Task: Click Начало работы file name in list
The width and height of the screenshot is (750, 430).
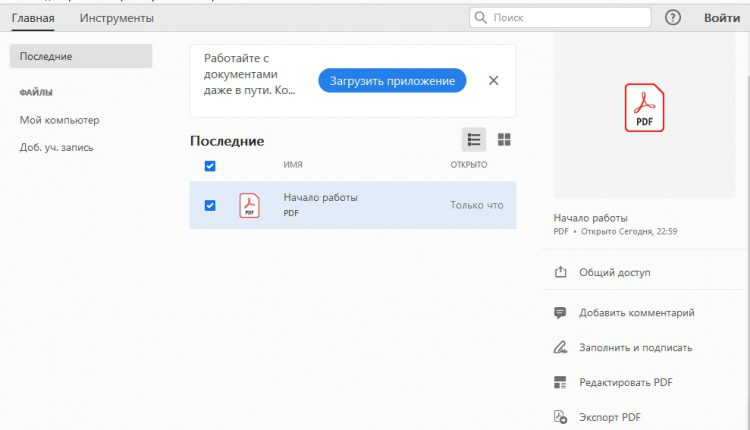Action: click(320, 197)
